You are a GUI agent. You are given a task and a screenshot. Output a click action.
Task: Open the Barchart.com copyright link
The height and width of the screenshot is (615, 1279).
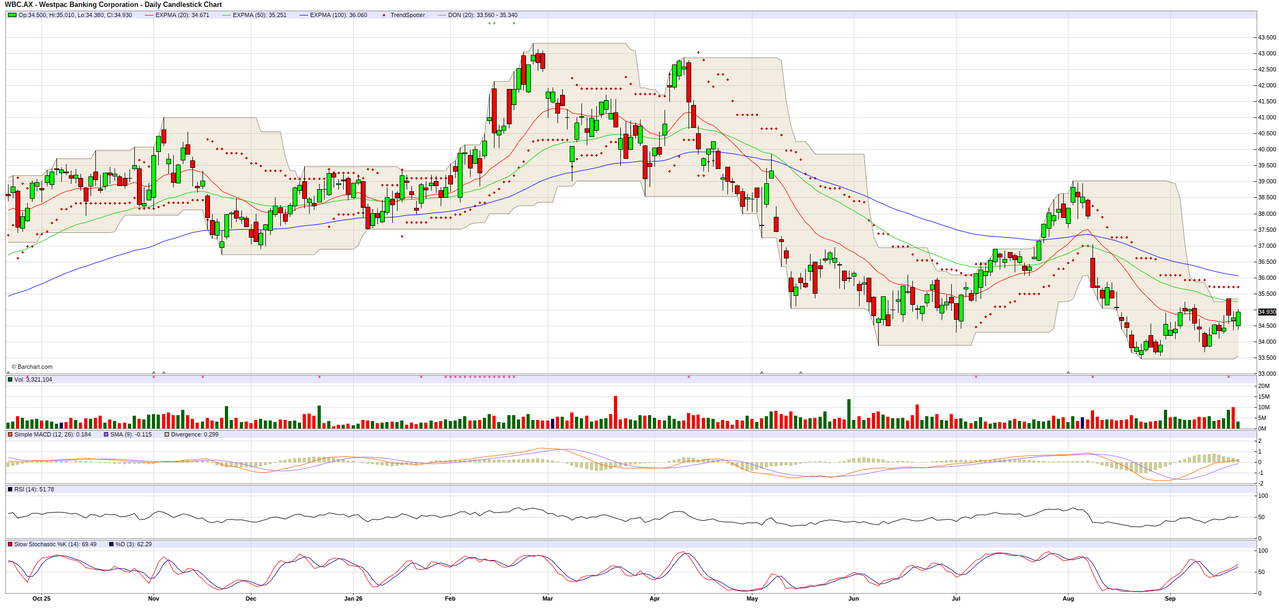32,367
